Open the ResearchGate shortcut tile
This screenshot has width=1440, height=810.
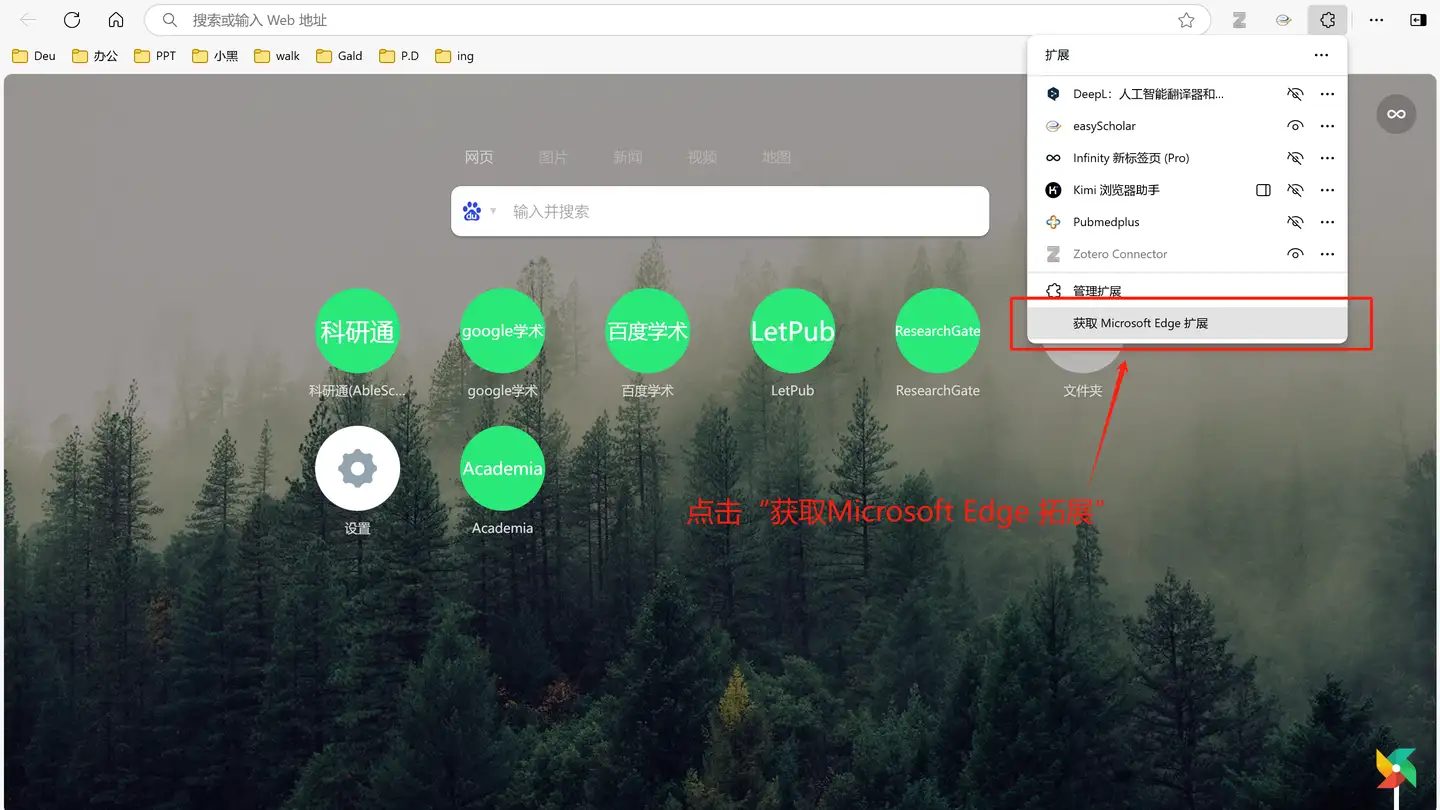937,331
